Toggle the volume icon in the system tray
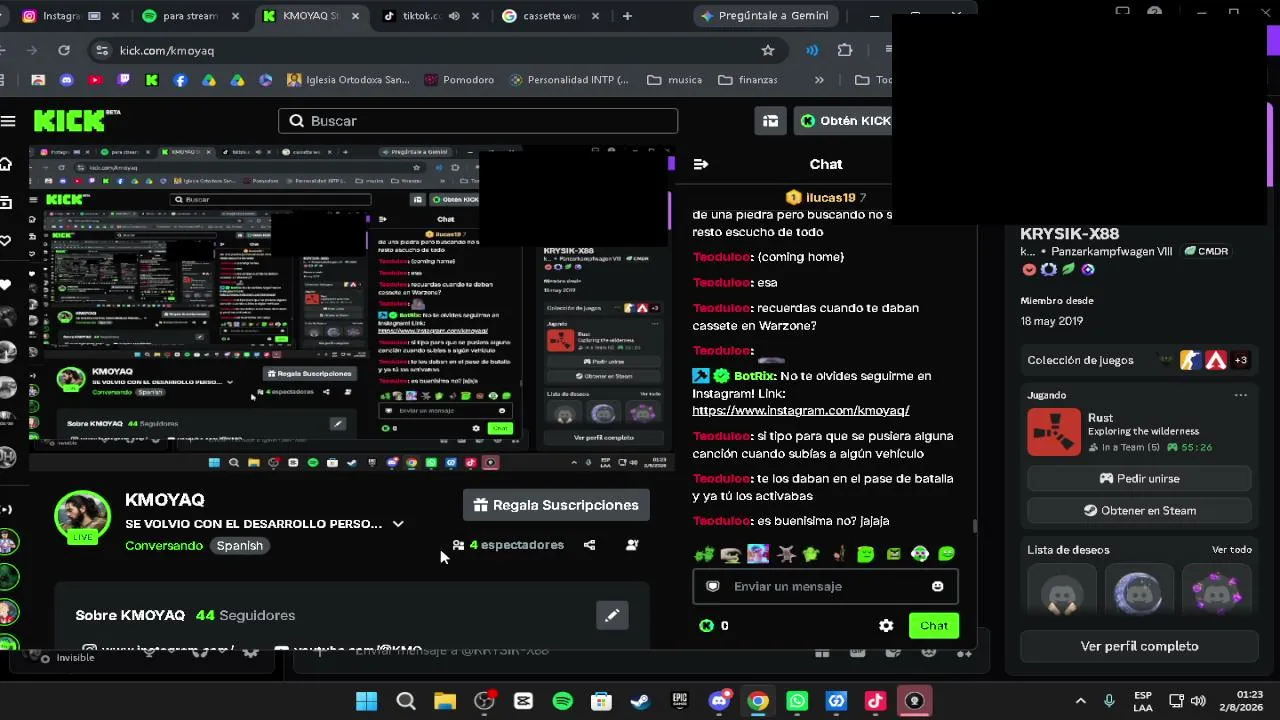The image size is (1280, 720). [1198, 701]
